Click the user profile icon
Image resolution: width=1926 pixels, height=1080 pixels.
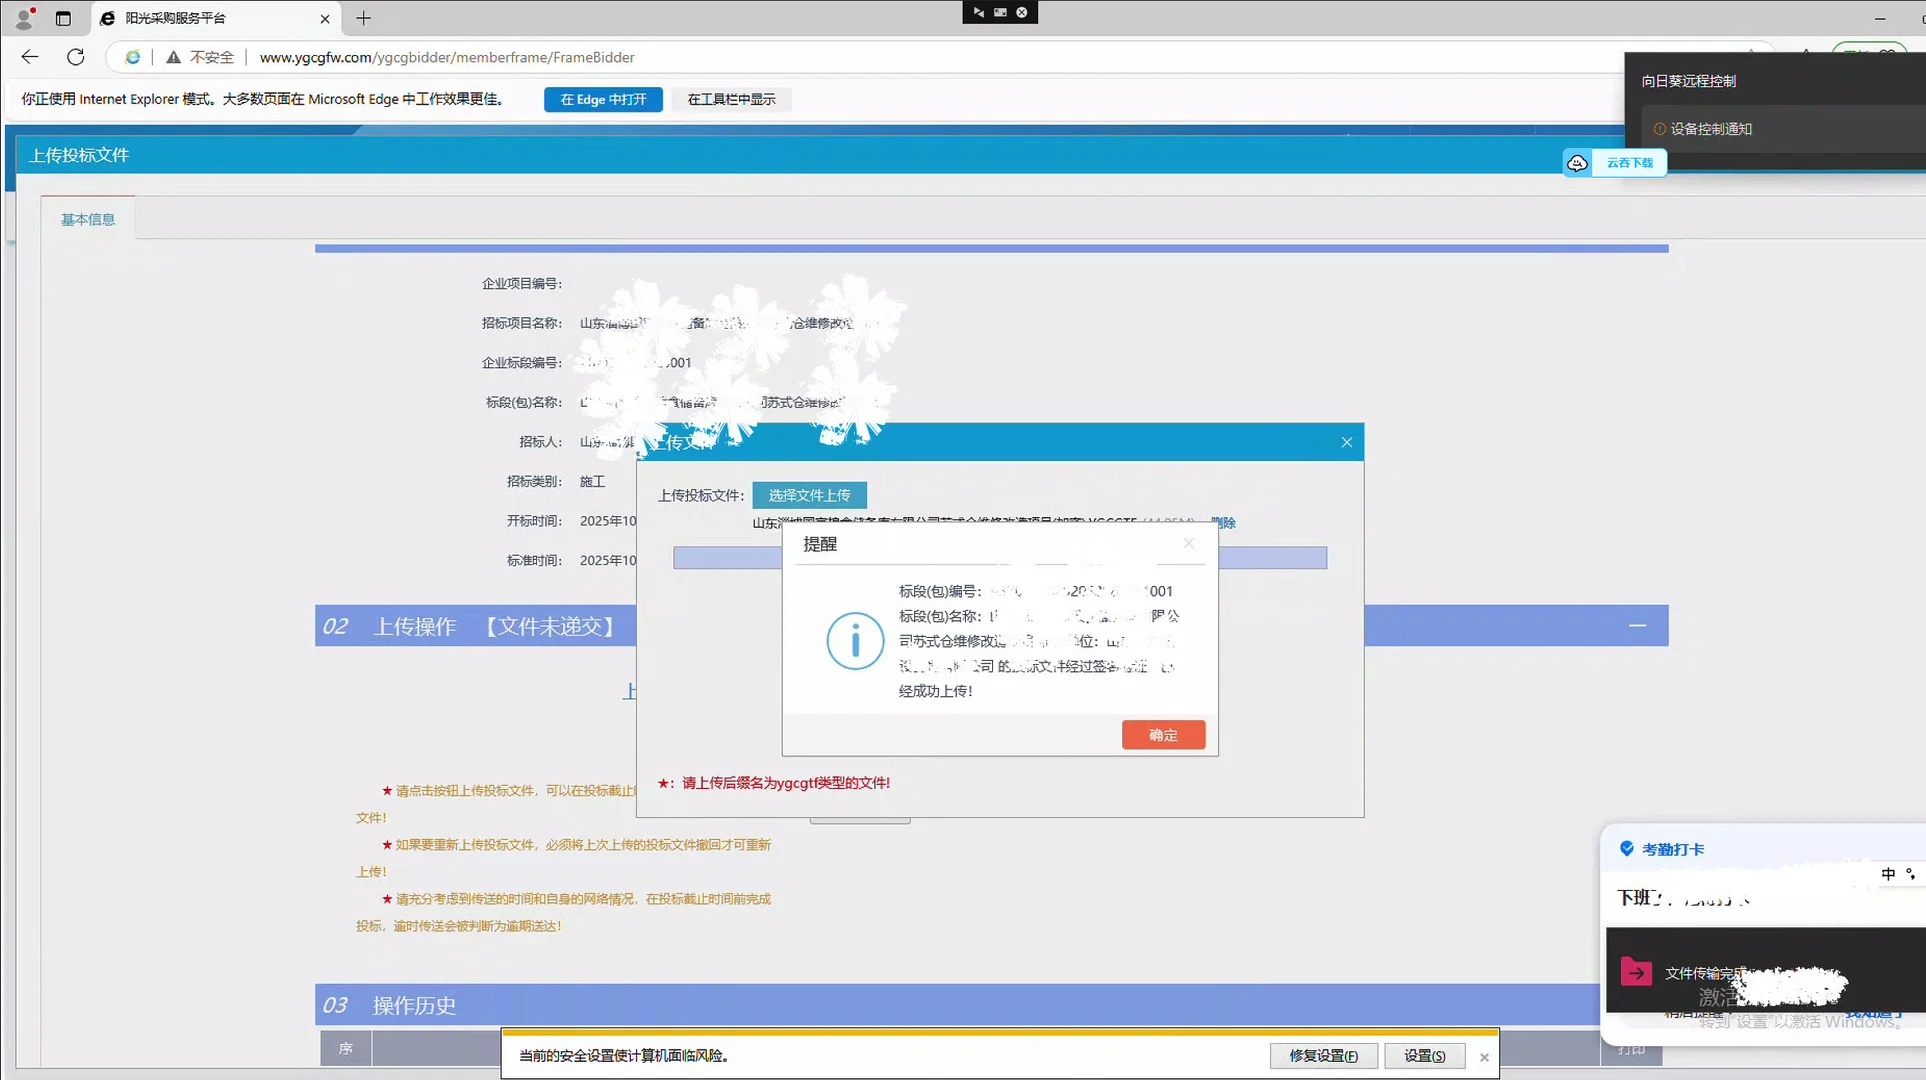24,18
